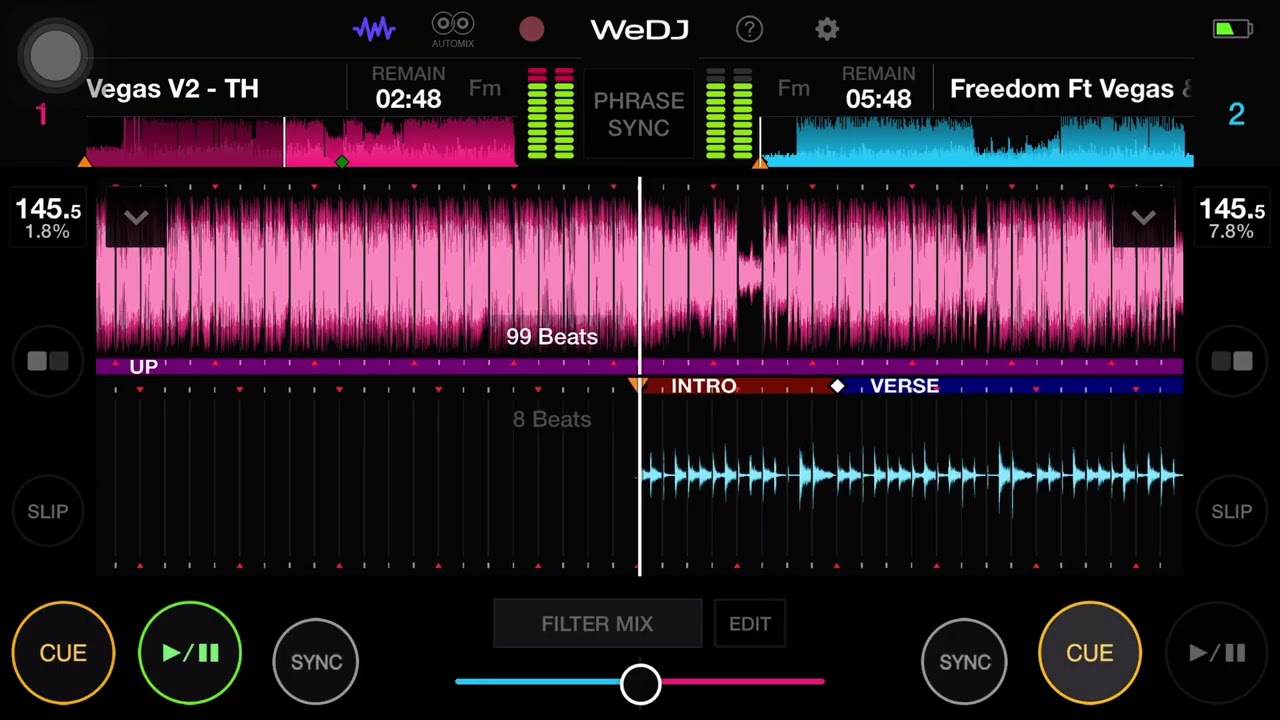1280x720 pixels.
Task: Toggle Phrase Sync
Action: pos(639,114)
